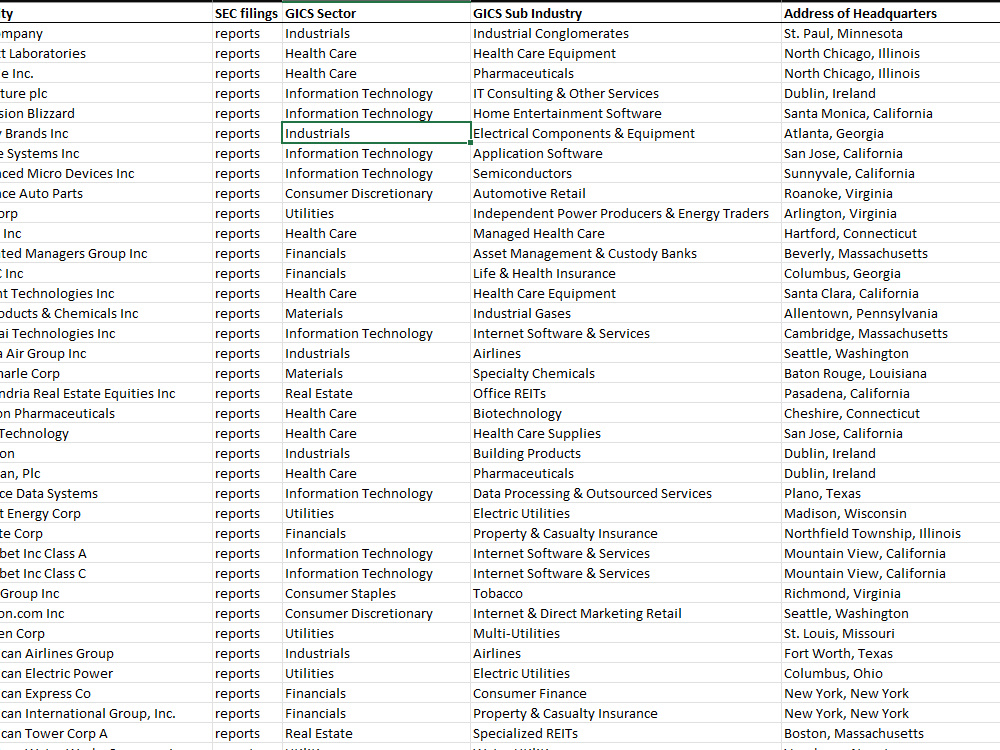Select the Biotechnology cell
1000x750 pixels.
click(x=625, y=413)
